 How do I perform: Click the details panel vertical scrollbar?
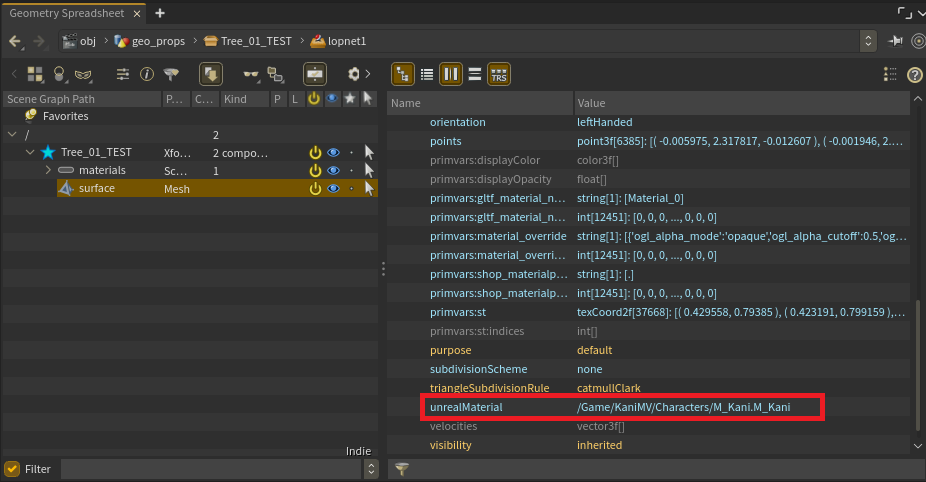point(918,365)
